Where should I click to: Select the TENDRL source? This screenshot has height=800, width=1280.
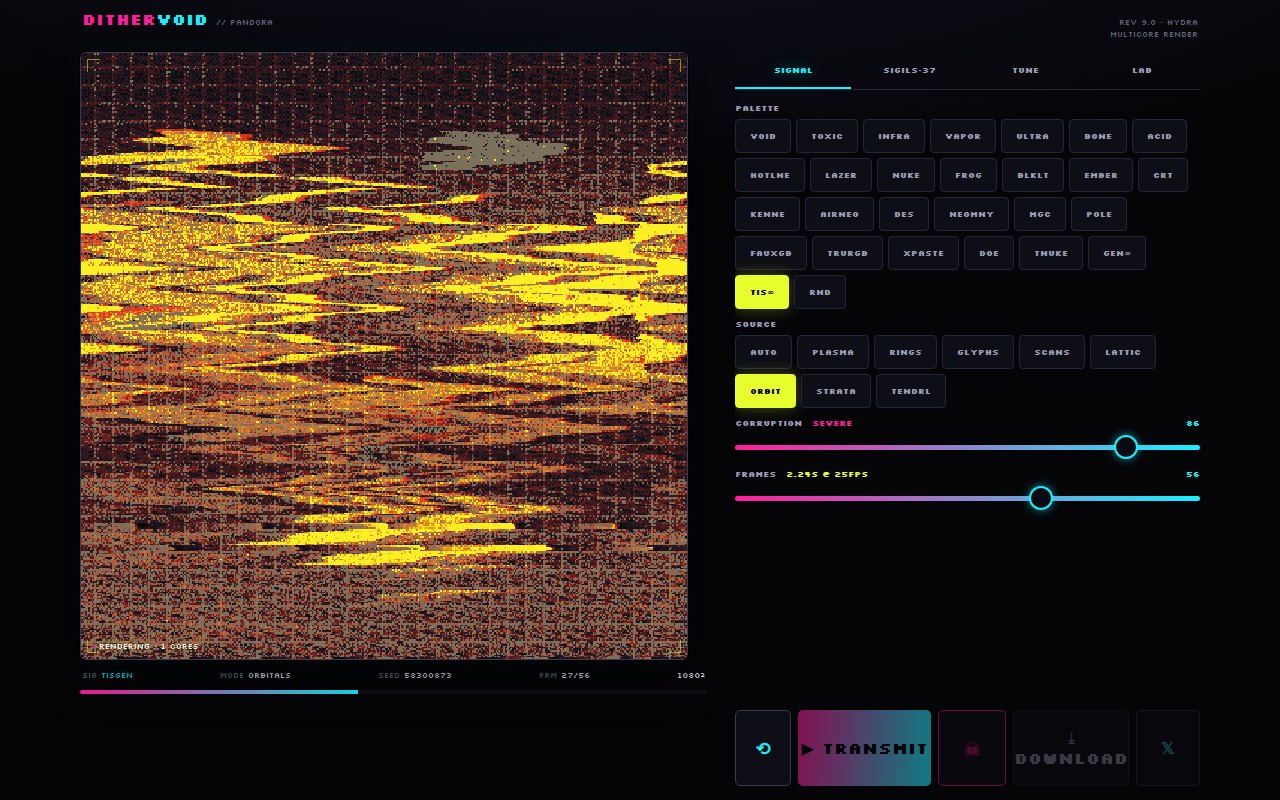(x=911, y=391)
